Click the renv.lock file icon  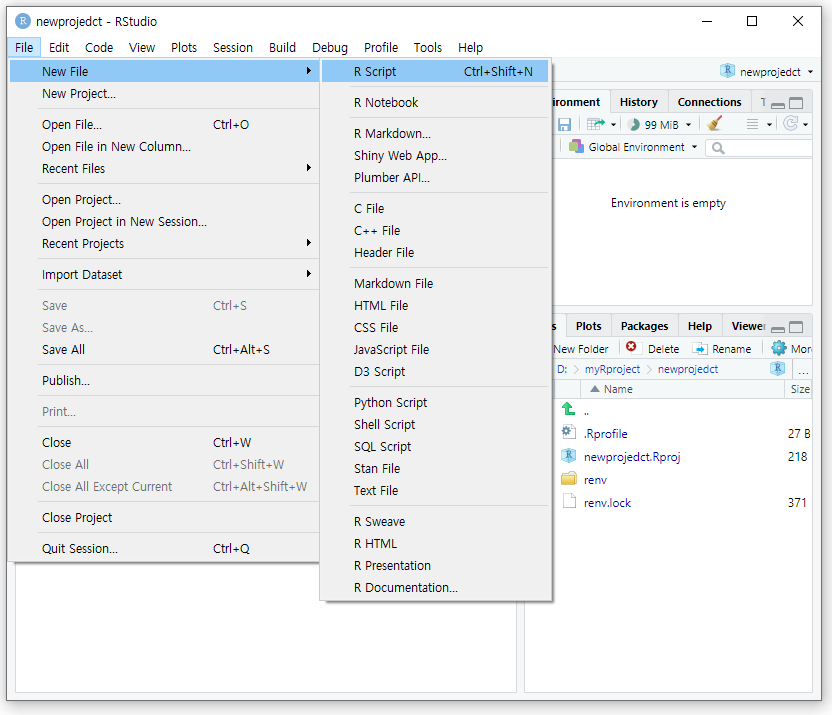click(x=569, y=501)
